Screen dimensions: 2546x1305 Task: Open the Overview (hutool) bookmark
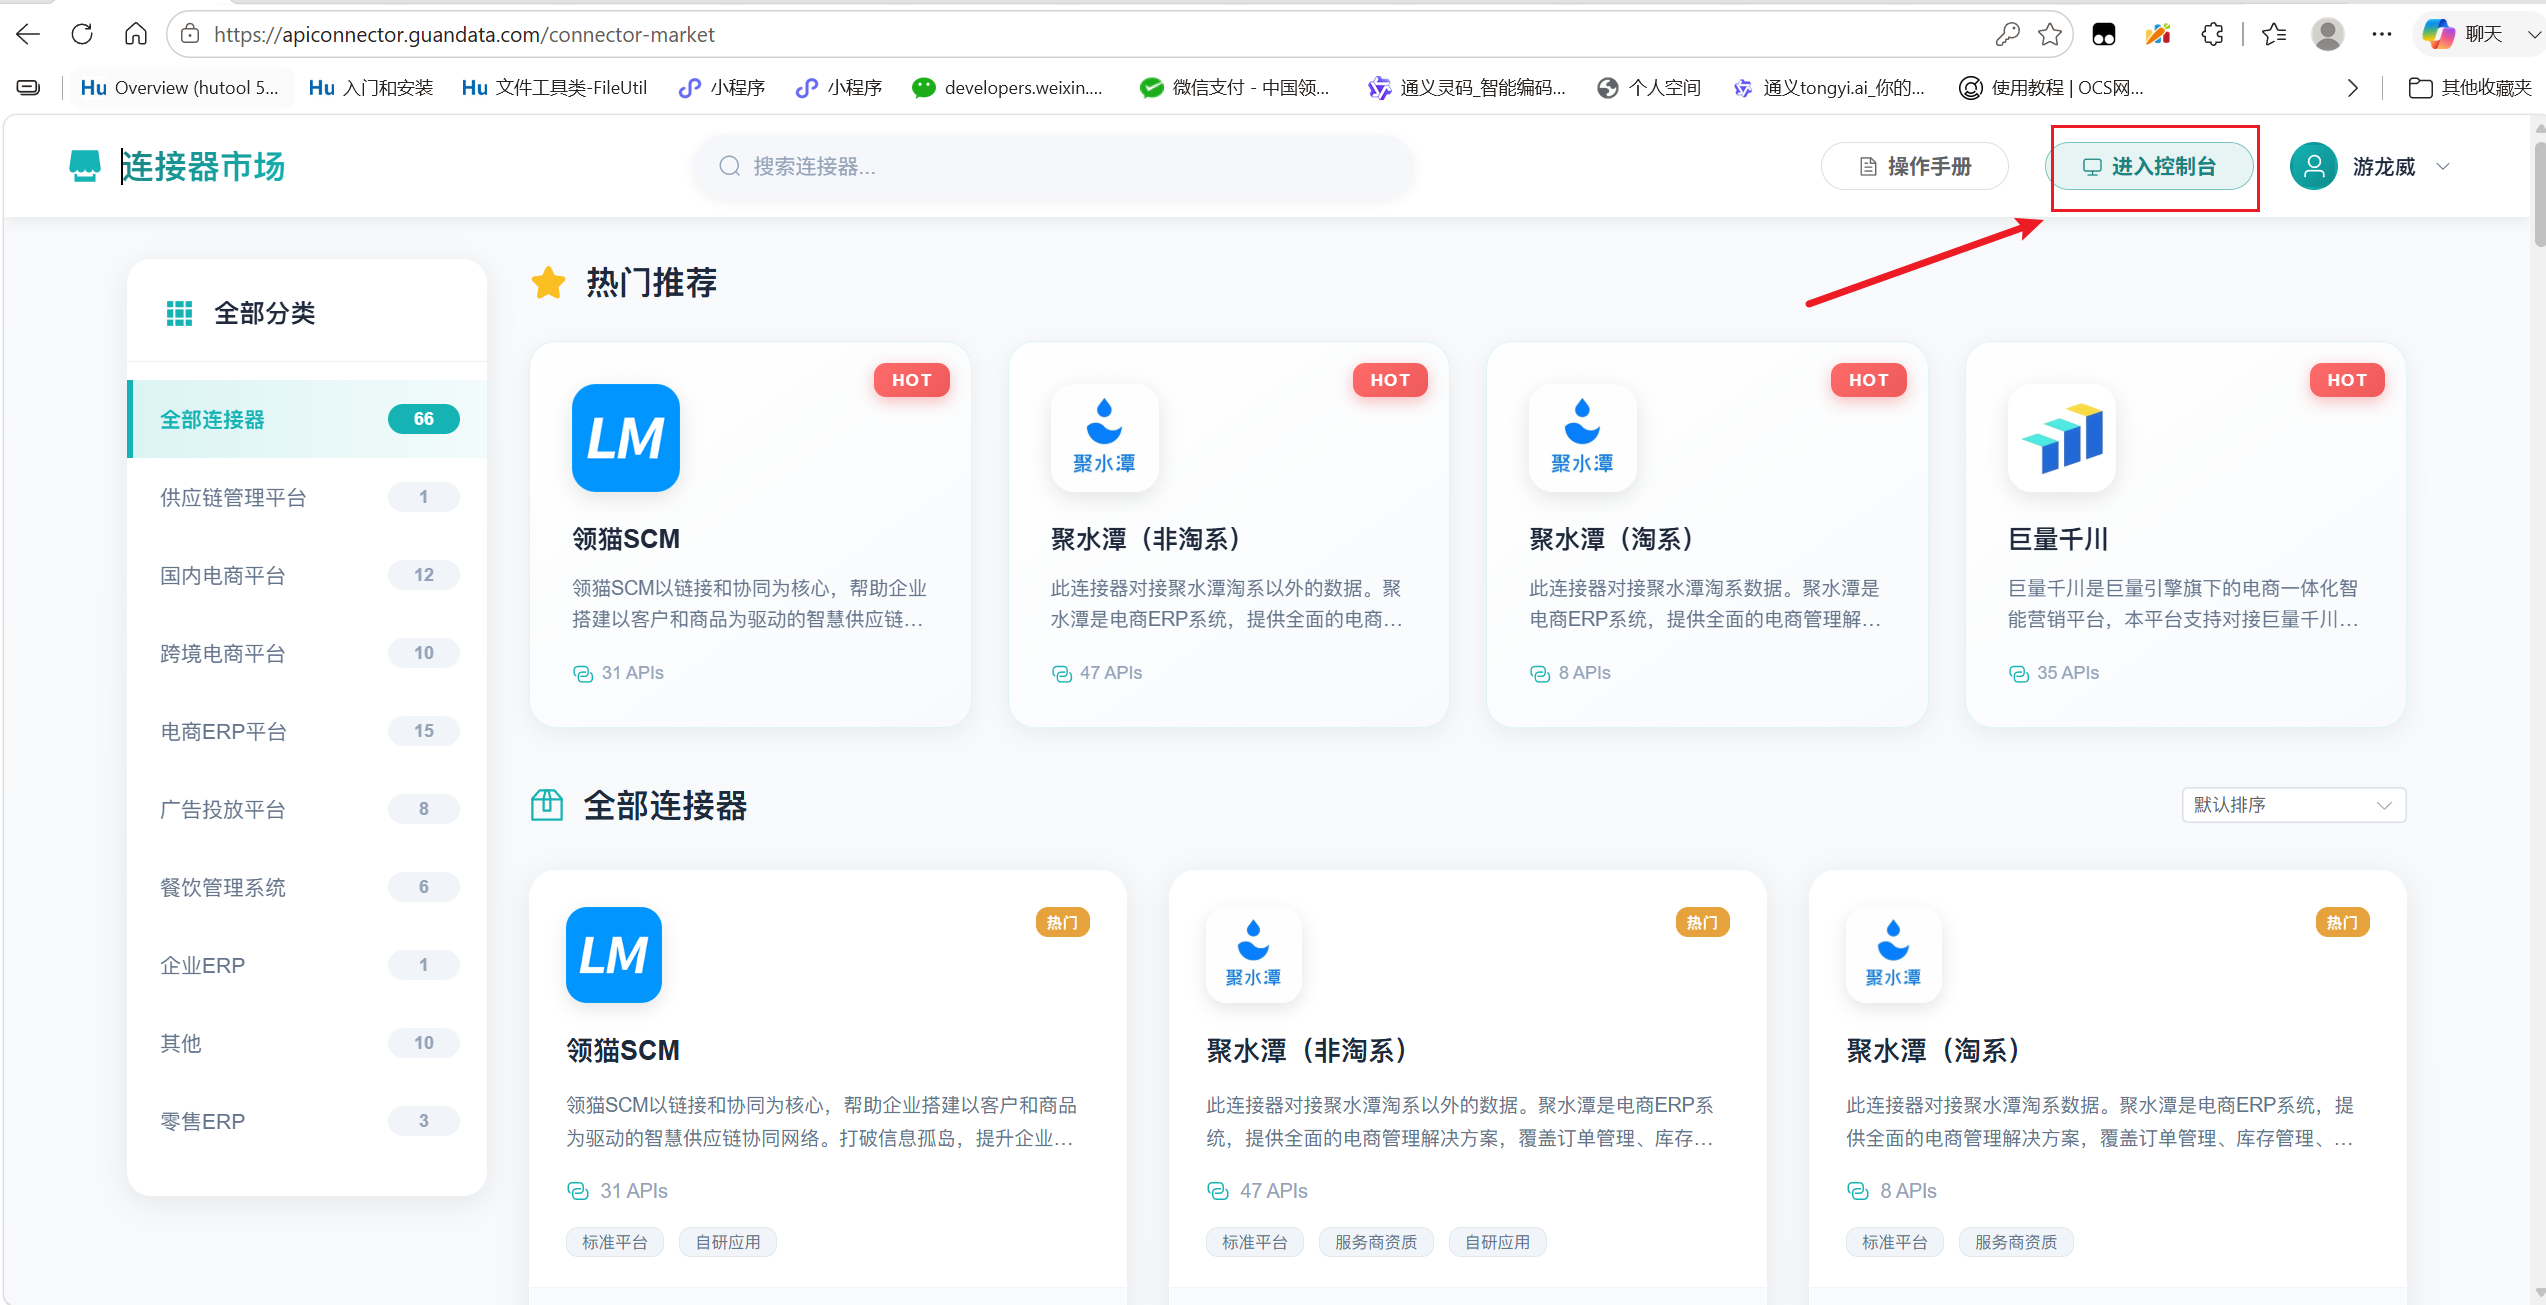(x=180, y=88)
